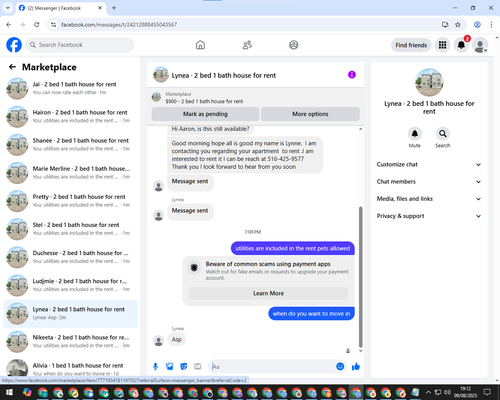This screenshot has height=400, width=500.
Task: Bookmark this page with the star icon
Action: (458, 25)
